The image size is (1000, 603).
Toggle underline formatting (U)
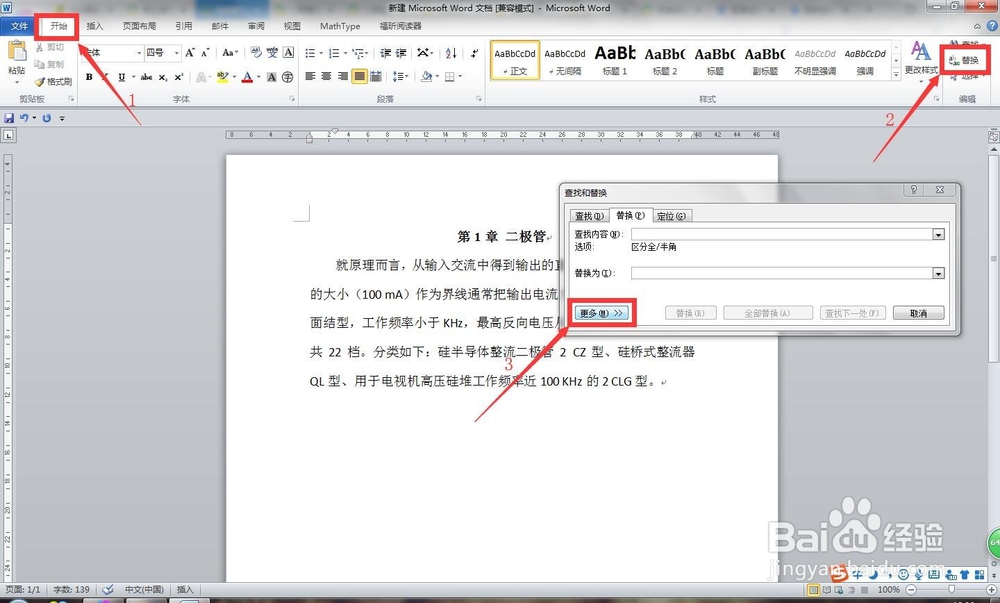122,77
